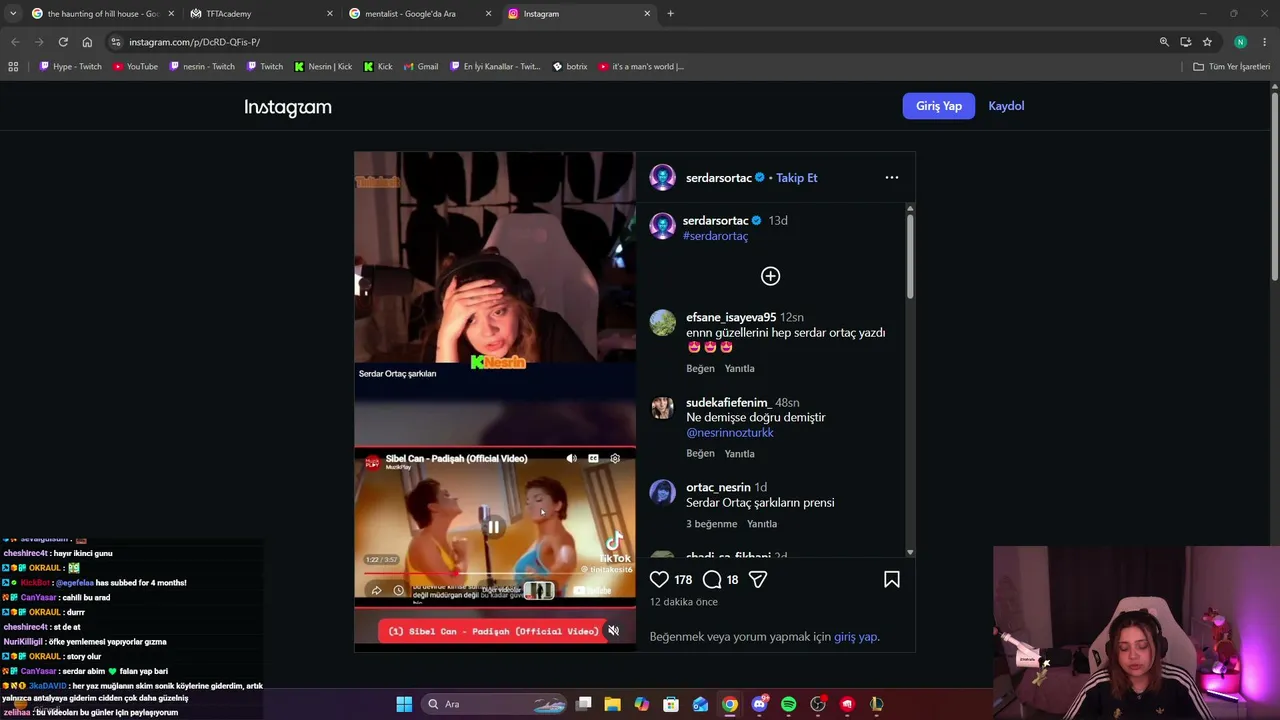1280x720 pixels.
Task: Click the taskbar Ara search box
Action: [x=494, y=704]
